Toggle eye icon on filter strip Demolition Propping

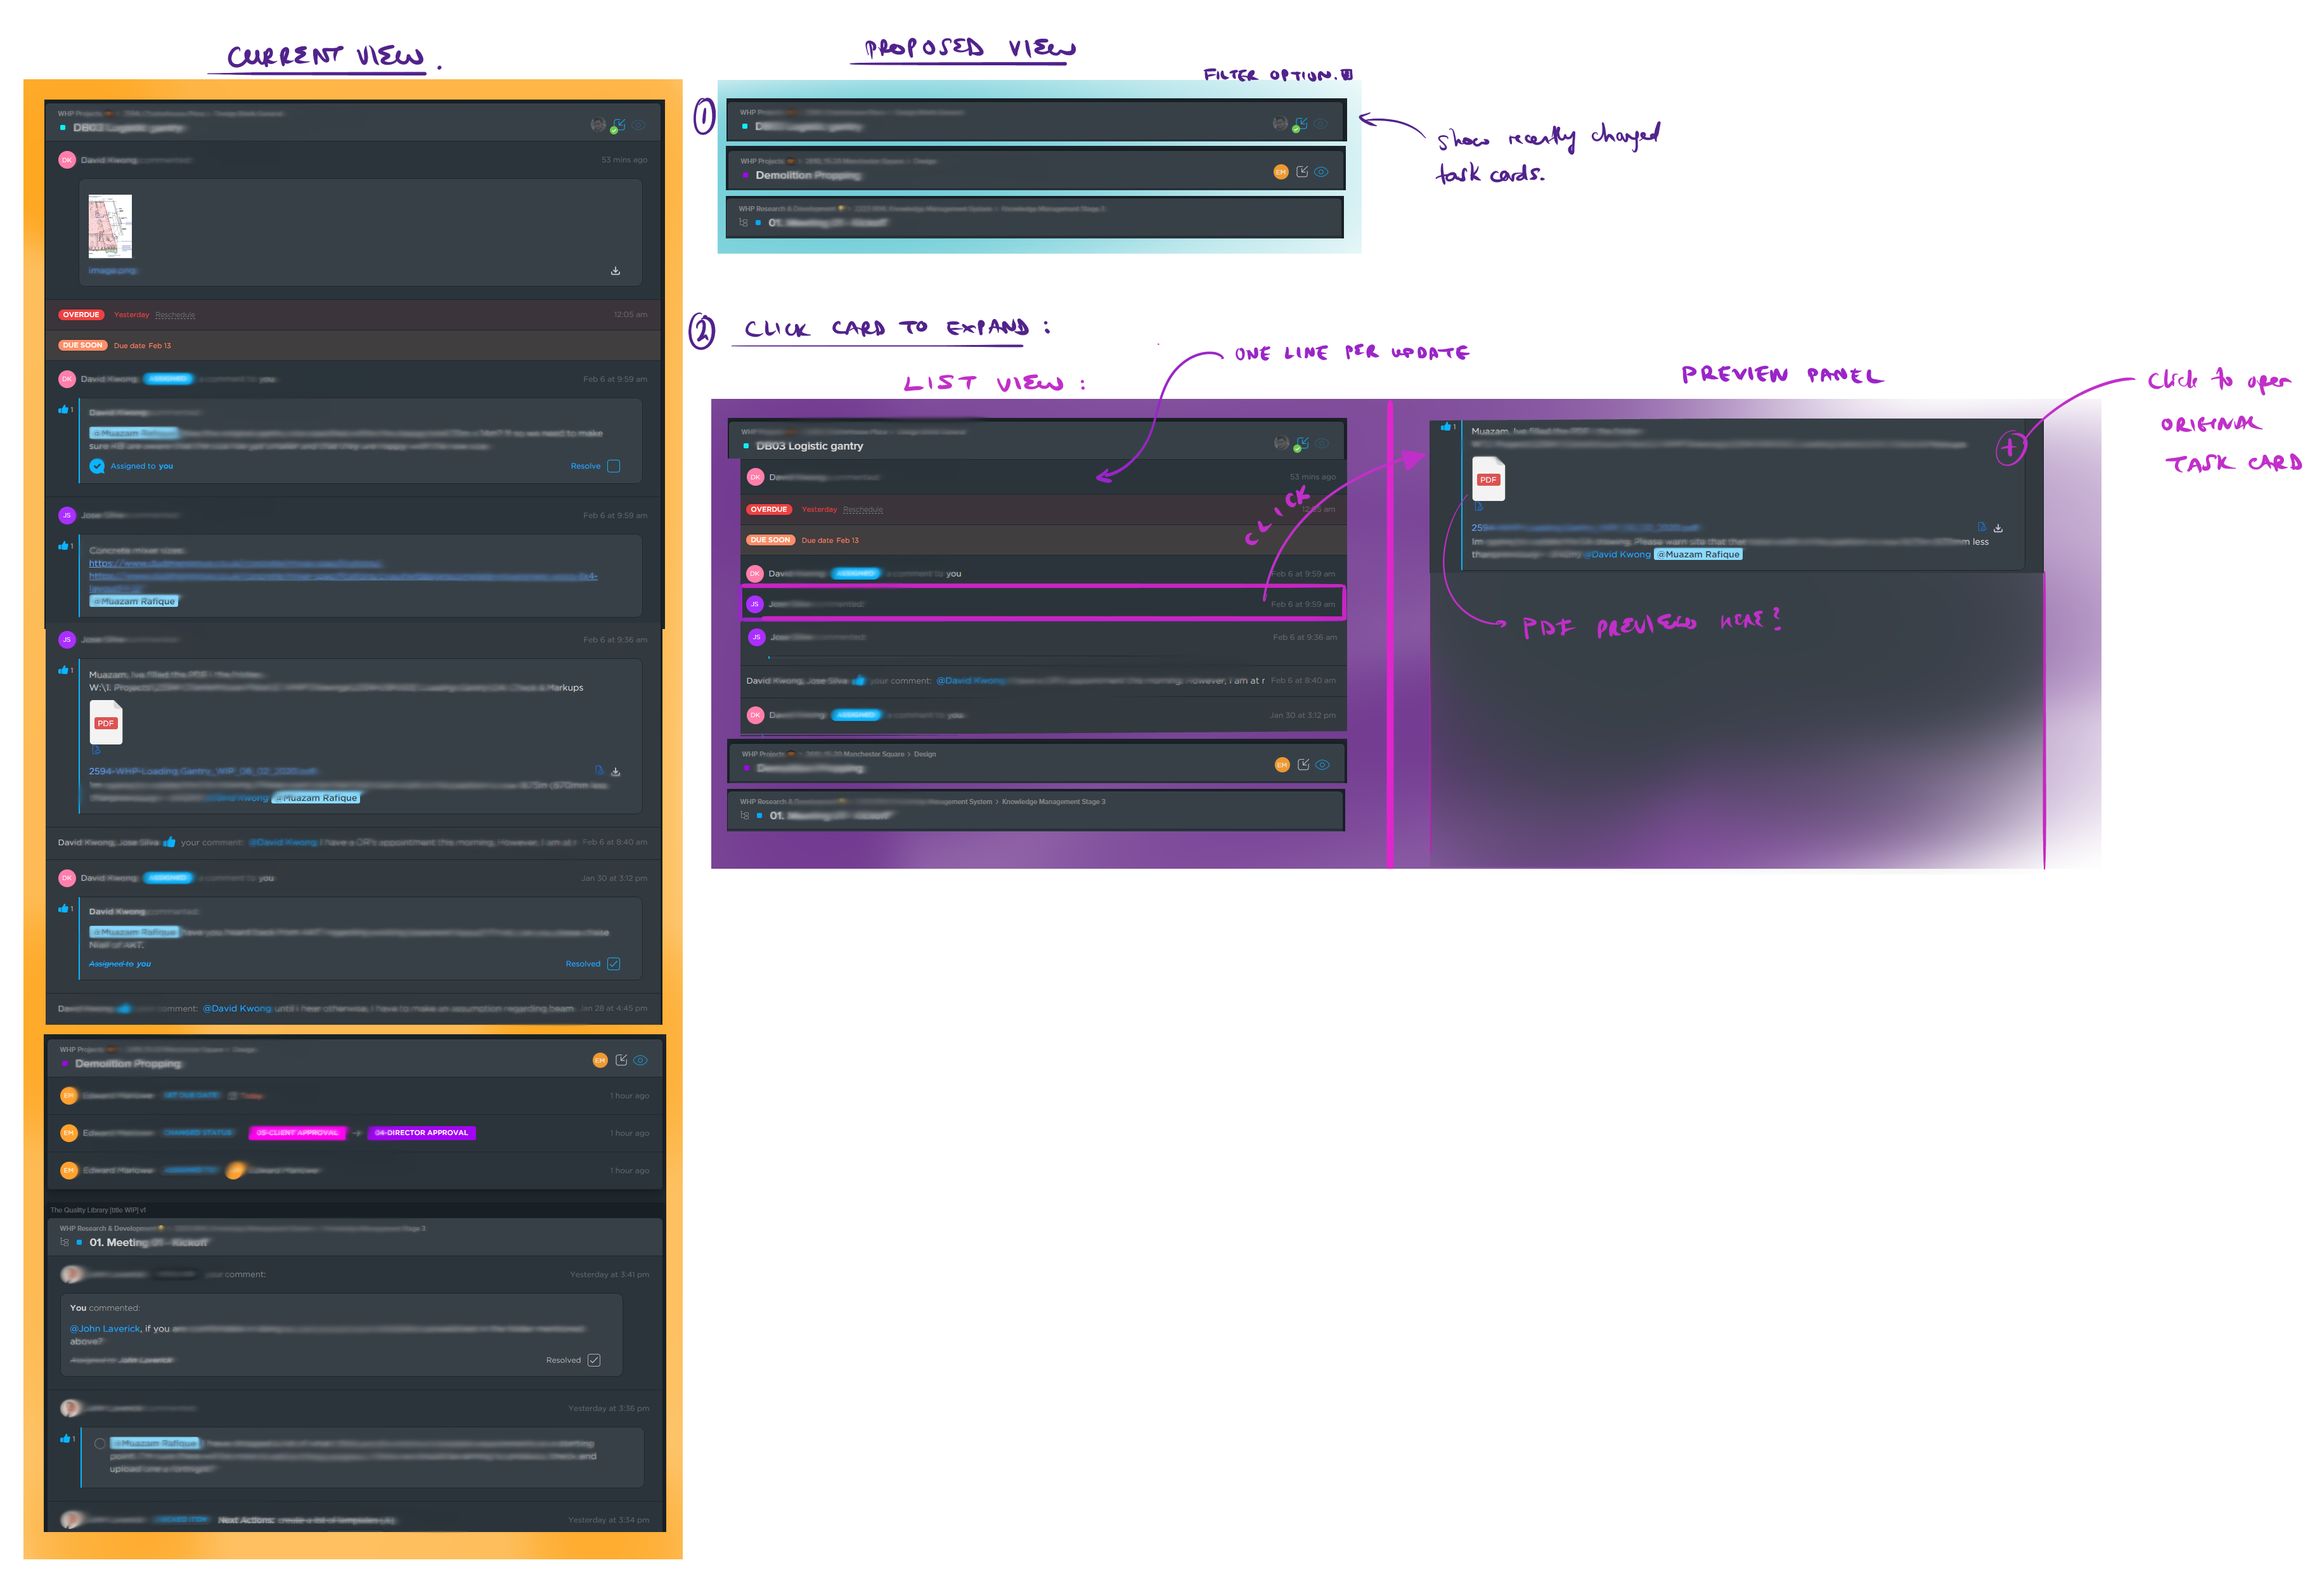pos(1321,172)
